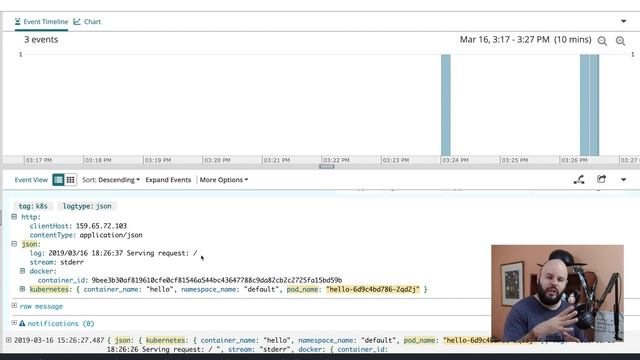Click the namespace_name field in the kubernetes row
This screenshot has width=640, height=360.
[209, 289]
